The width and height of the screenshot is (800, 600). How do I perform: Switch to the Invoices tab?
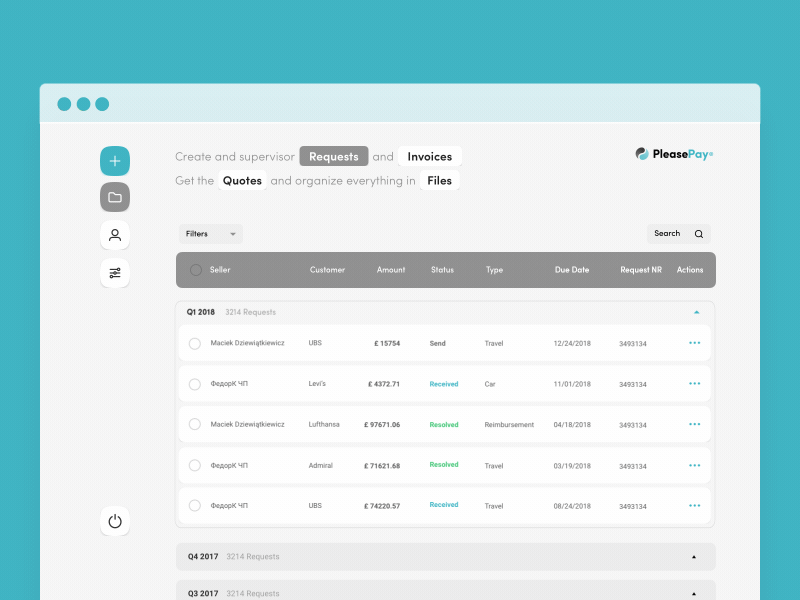pyautogui.click(x=430, y=156)
